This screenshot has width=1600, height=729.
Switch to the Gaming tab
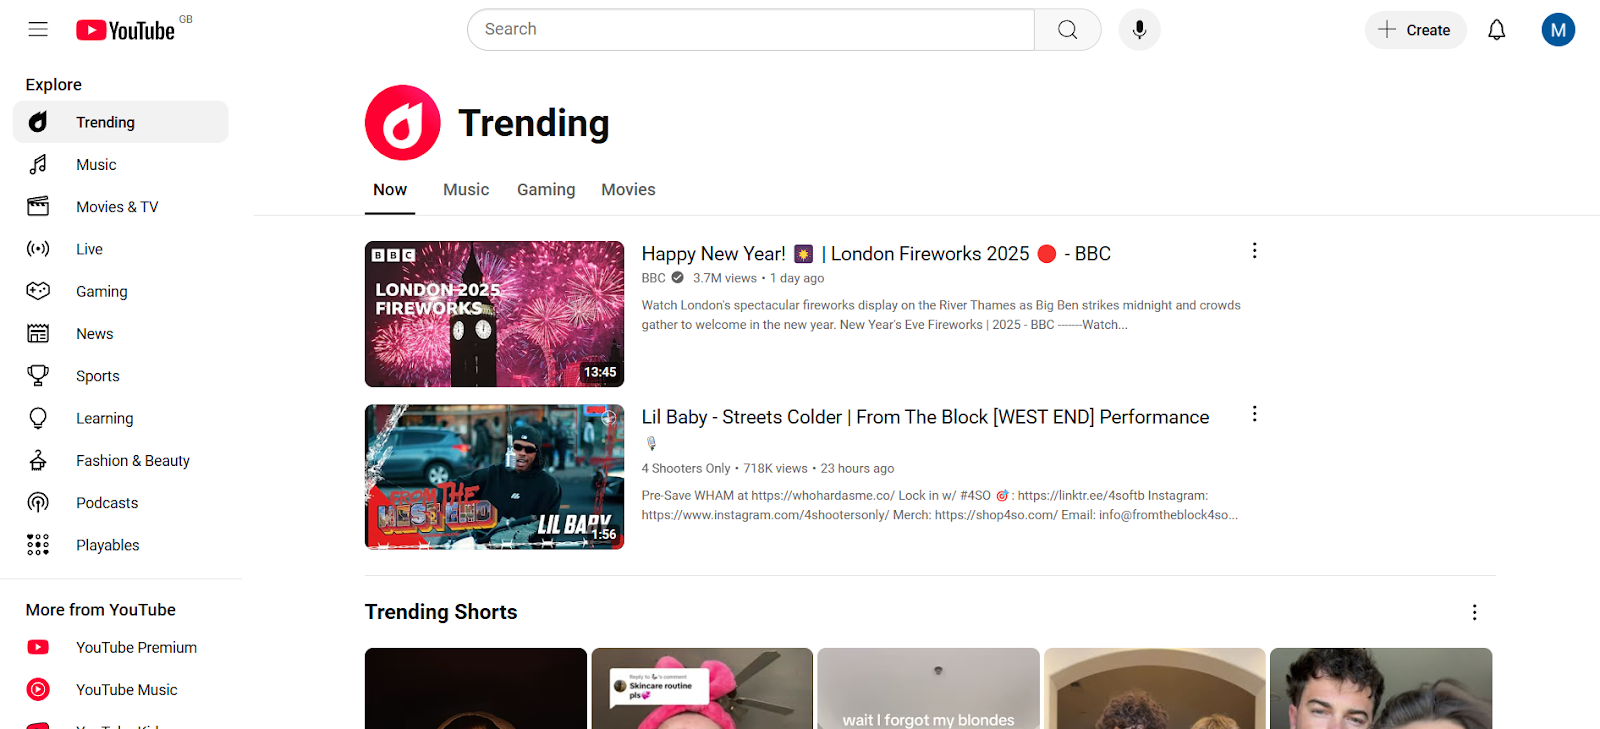(546, 190)
